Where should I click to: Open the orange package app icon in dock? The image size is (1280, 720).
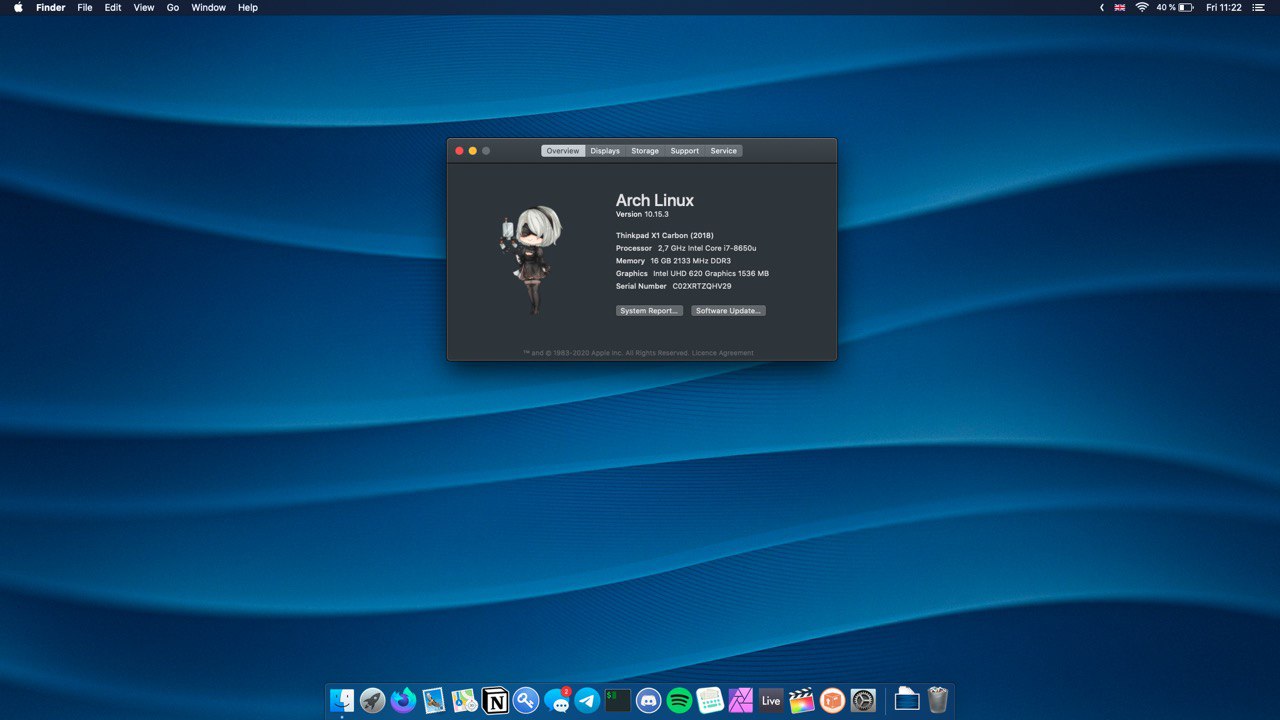click(x=832, y=701)
